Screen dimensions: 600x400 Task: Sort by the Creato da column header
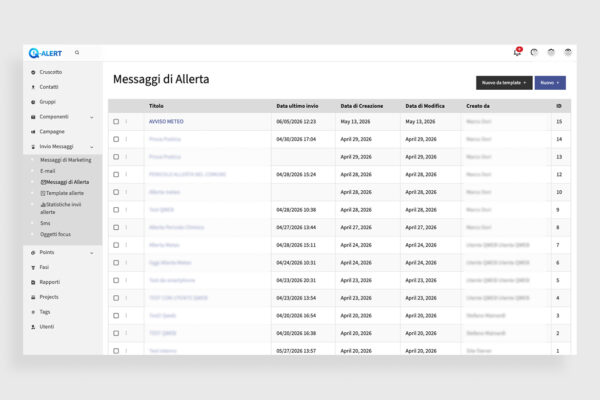click(478, 106)
